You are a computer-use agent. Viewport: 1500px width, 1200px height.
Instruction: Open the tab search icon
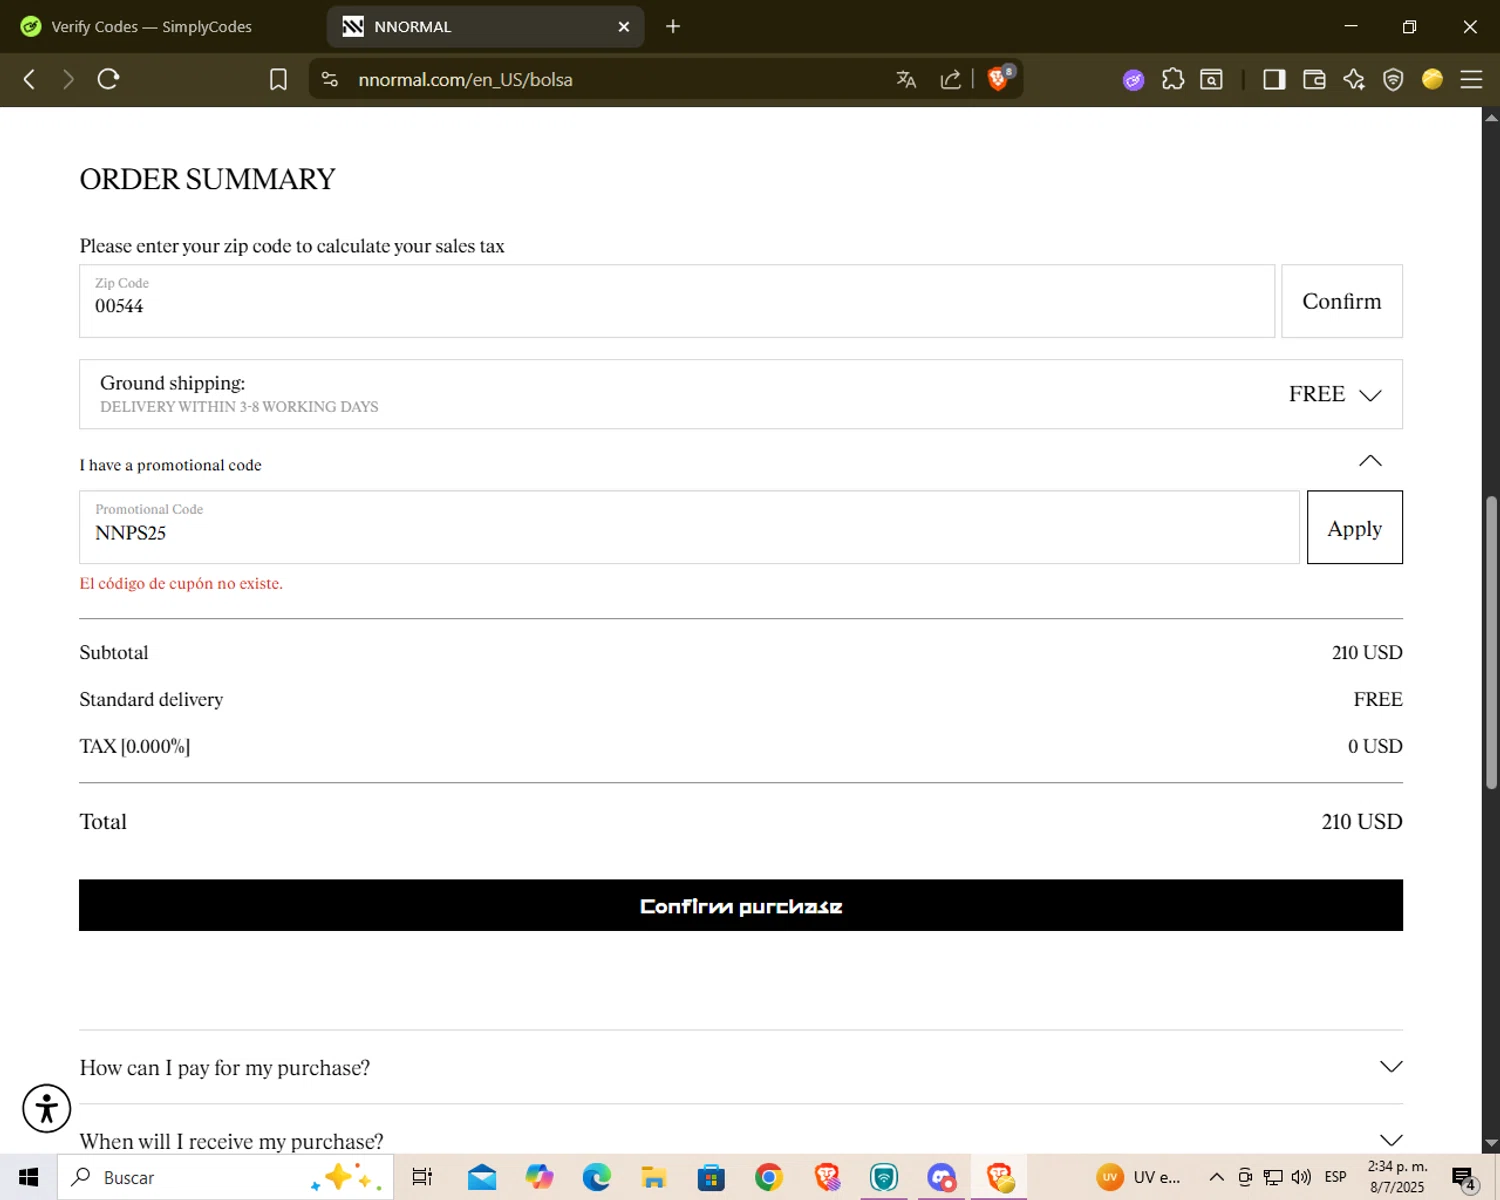coord(1212,79)
